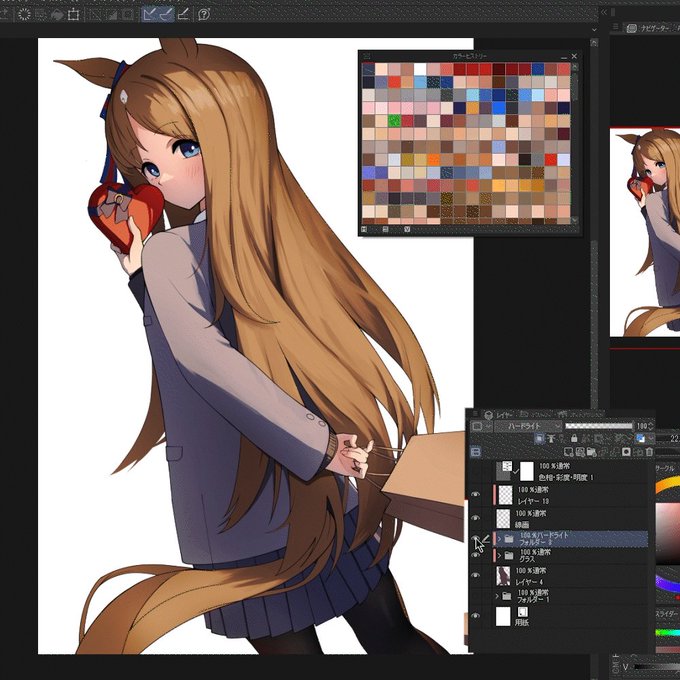Toggle the snap to special ruler toolbar icon
680x680 pixels.
tap(166, 14)
